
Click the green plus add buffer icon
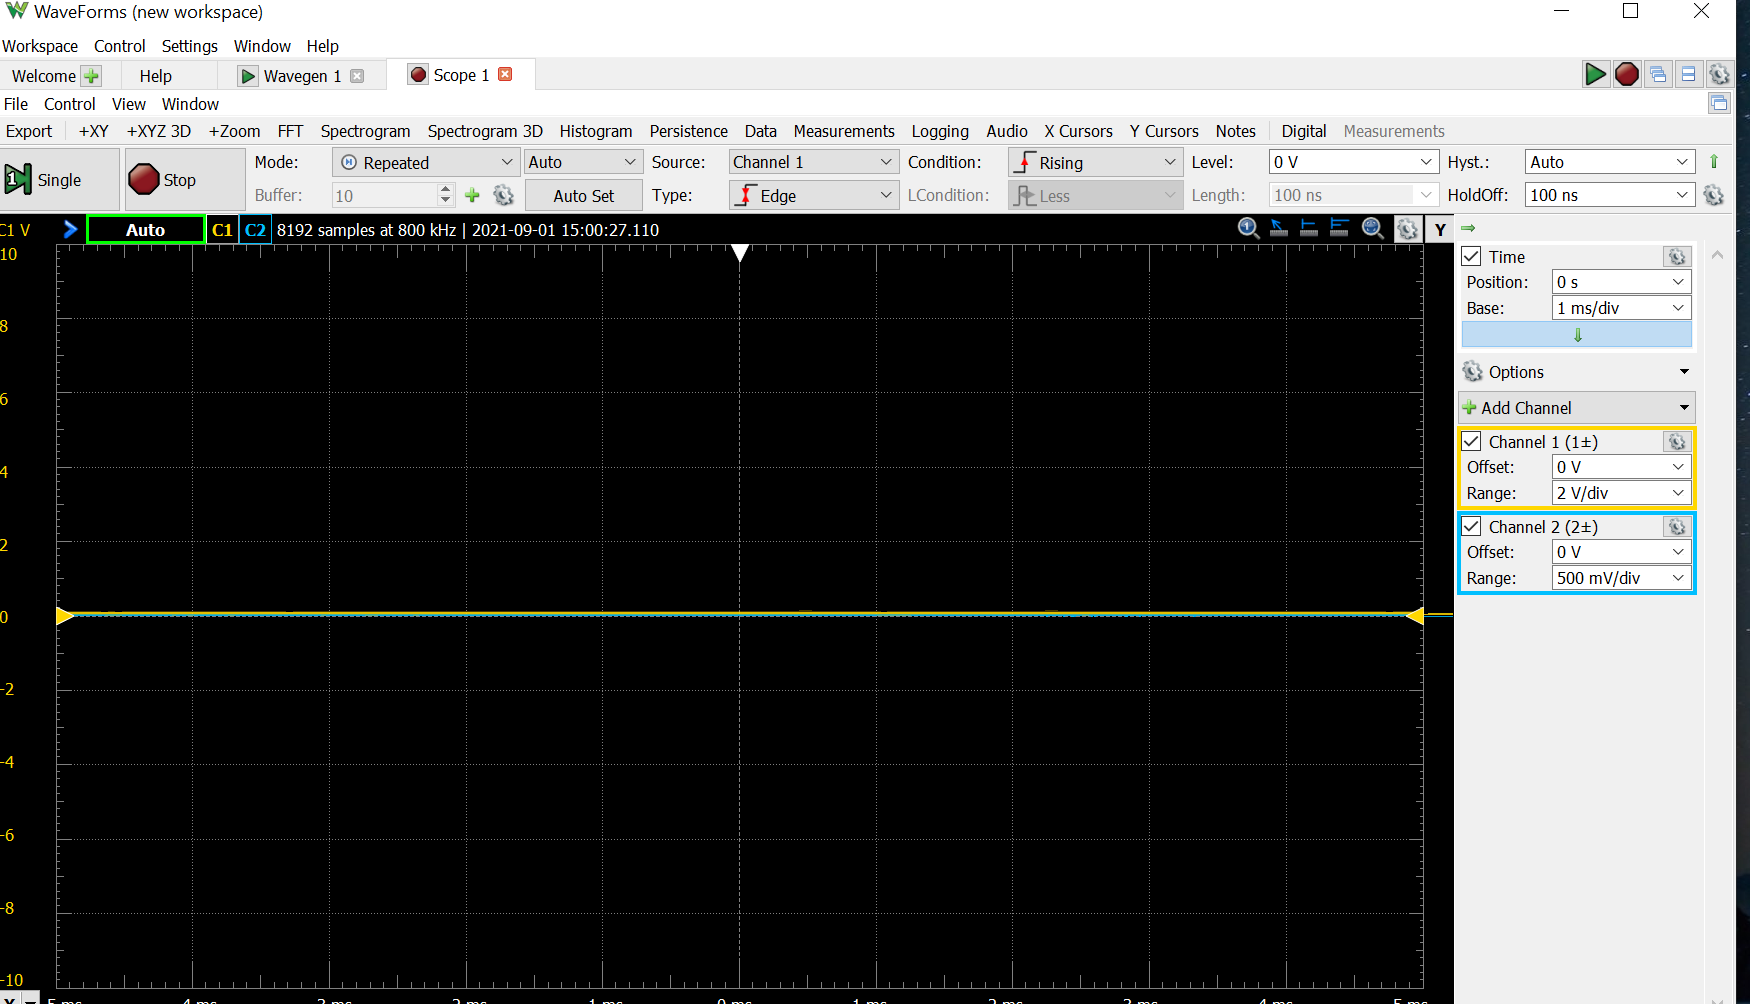pyautogui.click(x=473, y=196)
